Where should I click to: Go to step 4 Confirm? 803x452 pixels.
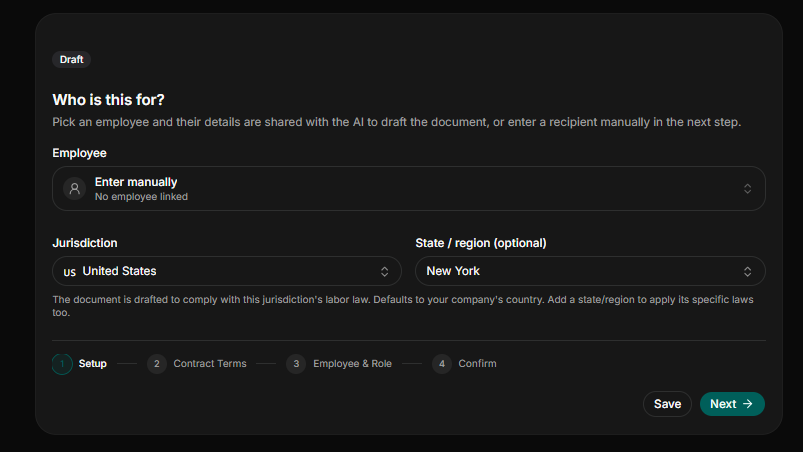point(464,364)
